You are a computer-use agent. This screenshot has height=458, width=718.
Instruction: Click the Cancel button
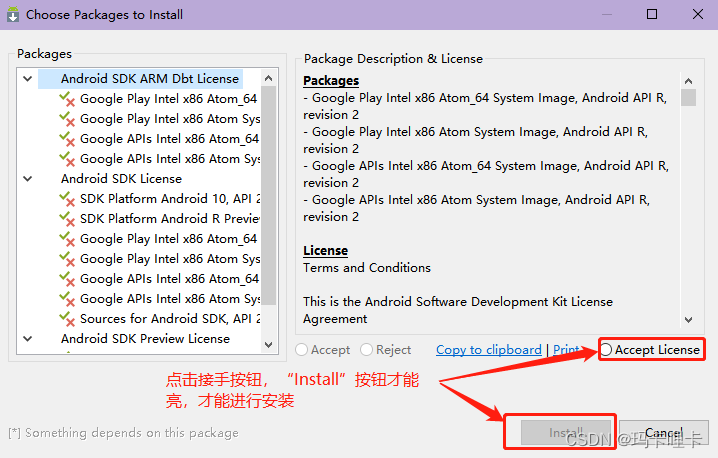664,432
